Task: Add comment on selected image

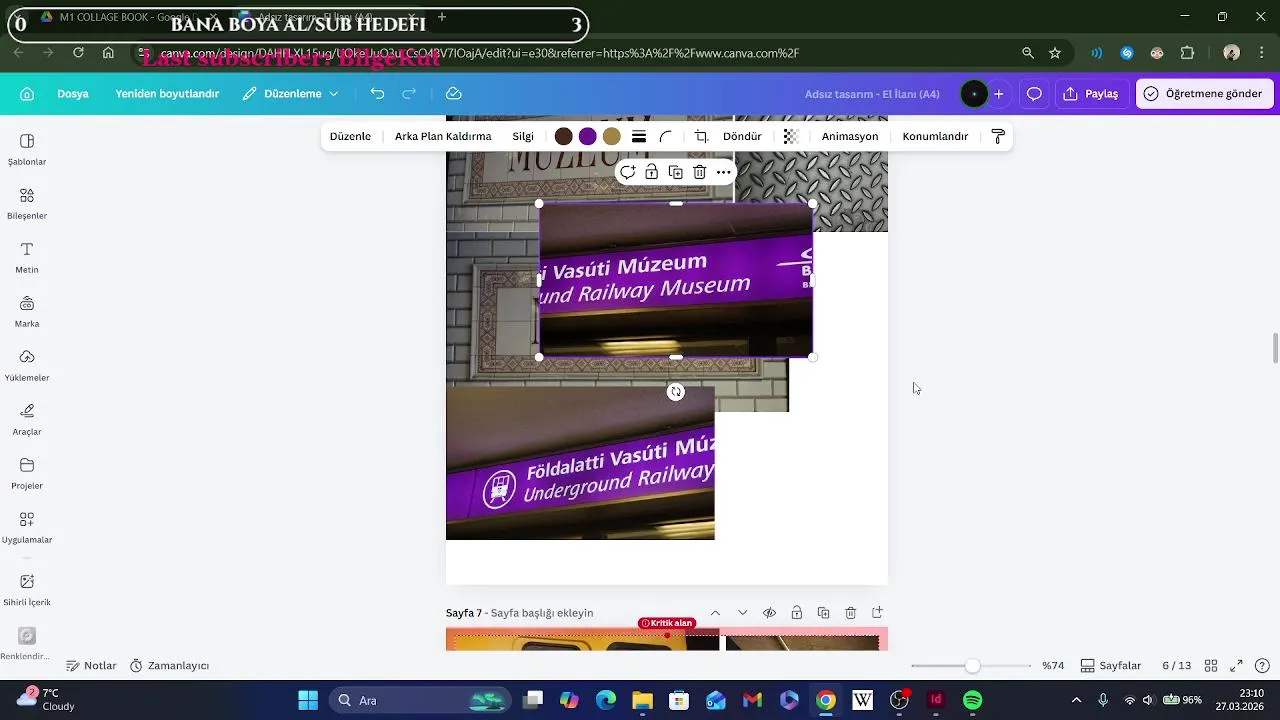Action: [x=627, y=172]
